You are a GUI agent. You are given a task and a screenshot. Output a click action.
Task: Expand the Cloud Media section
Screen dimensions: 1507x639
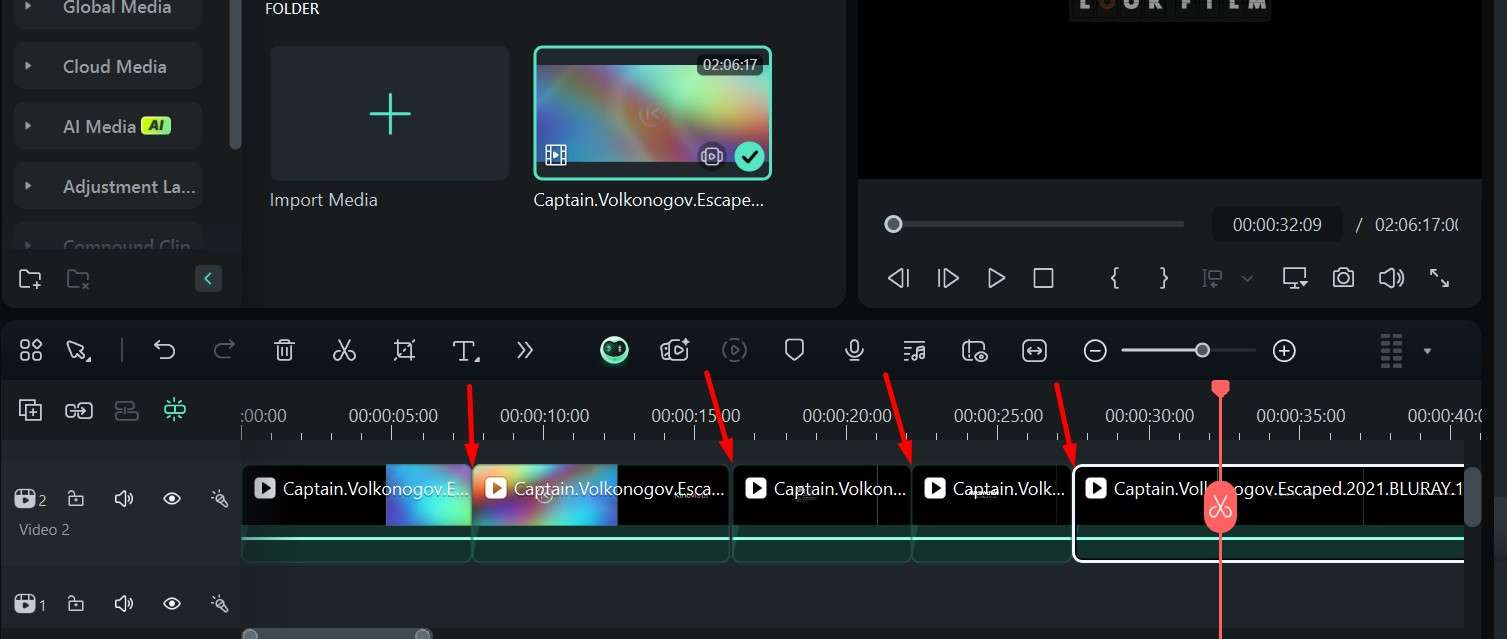coord(28,66)
